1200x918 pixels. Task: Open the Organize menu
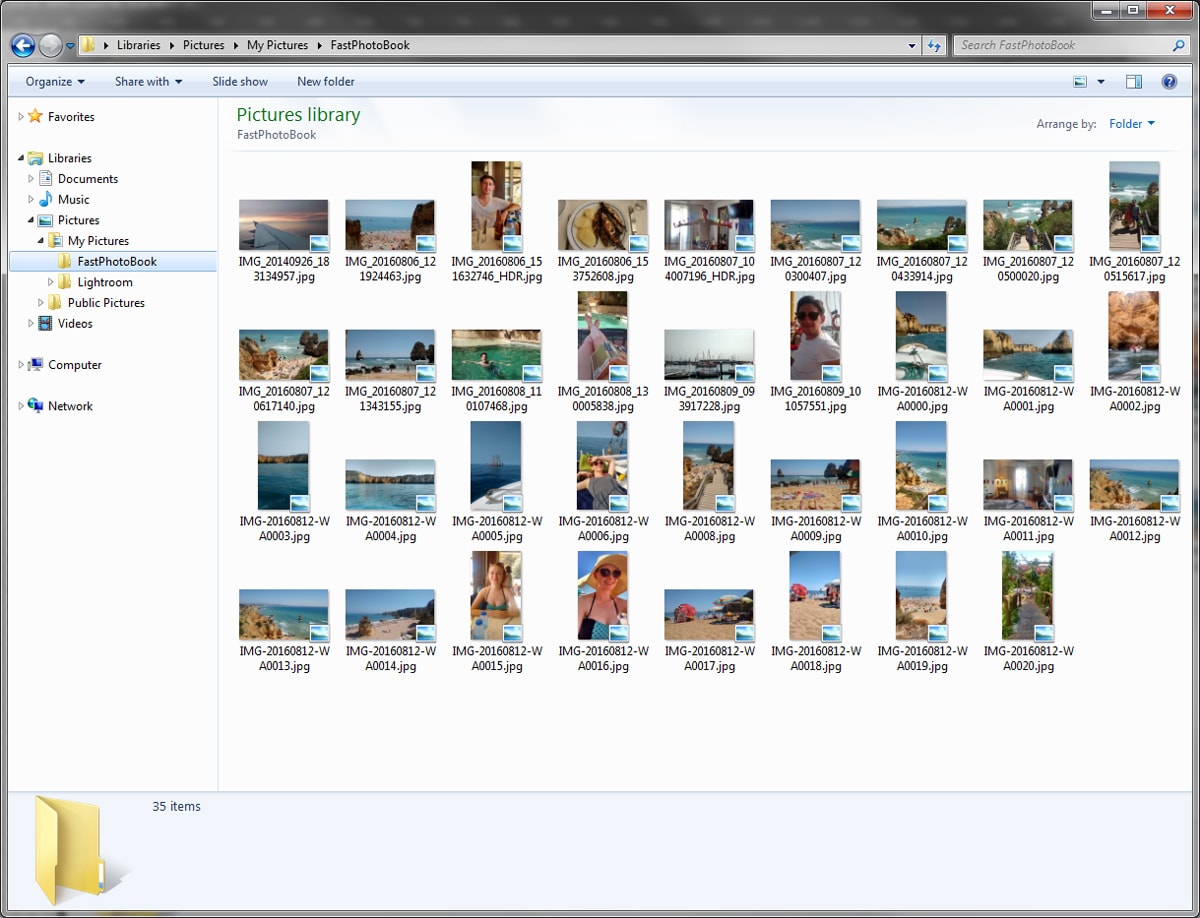pos(55,82)
